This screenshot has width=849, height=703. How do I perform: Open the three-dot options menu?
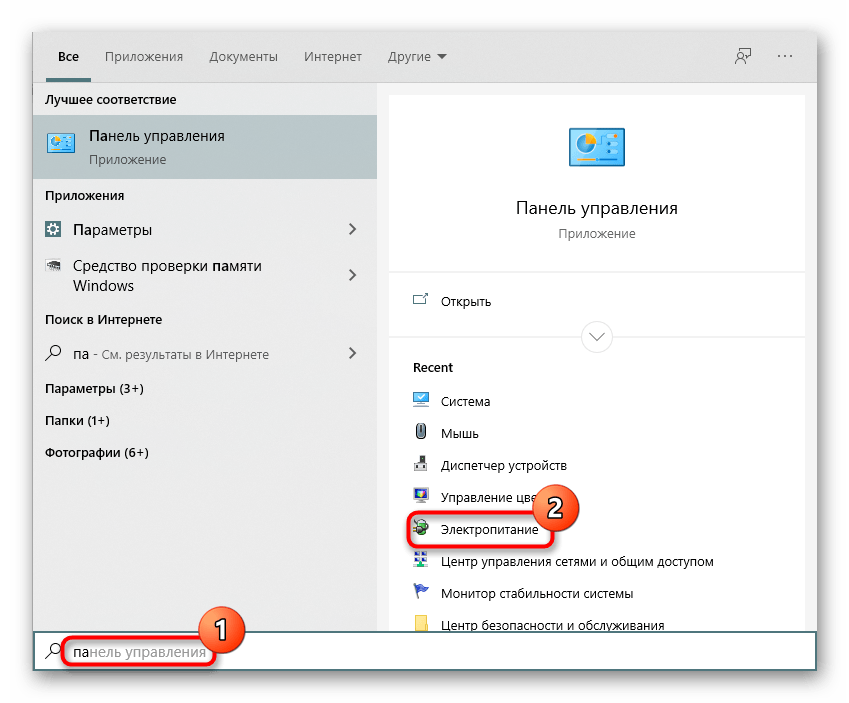785,56
